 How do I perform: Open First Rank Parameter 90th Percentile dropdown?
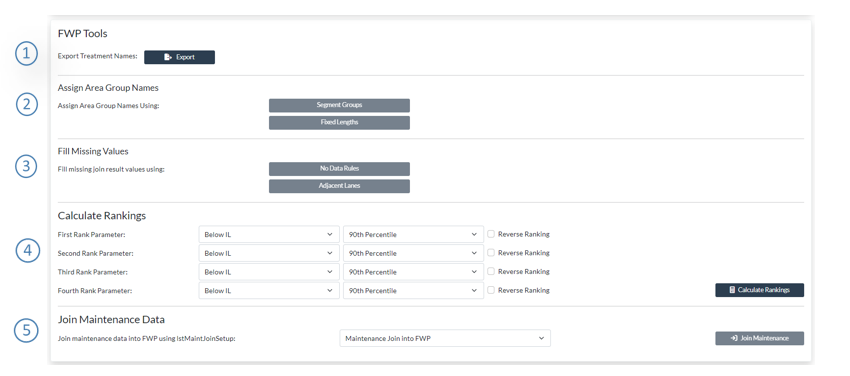413,234
